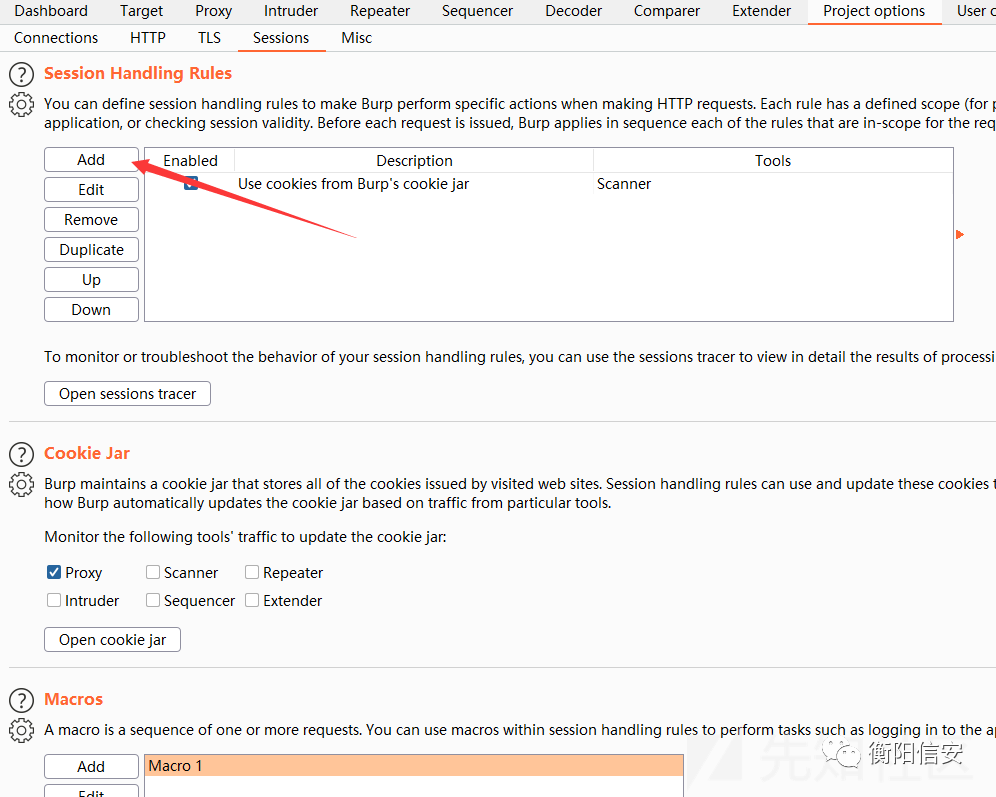
Task: Toggle the Proxy cookie jar checkbox
Action: point(54,573)
